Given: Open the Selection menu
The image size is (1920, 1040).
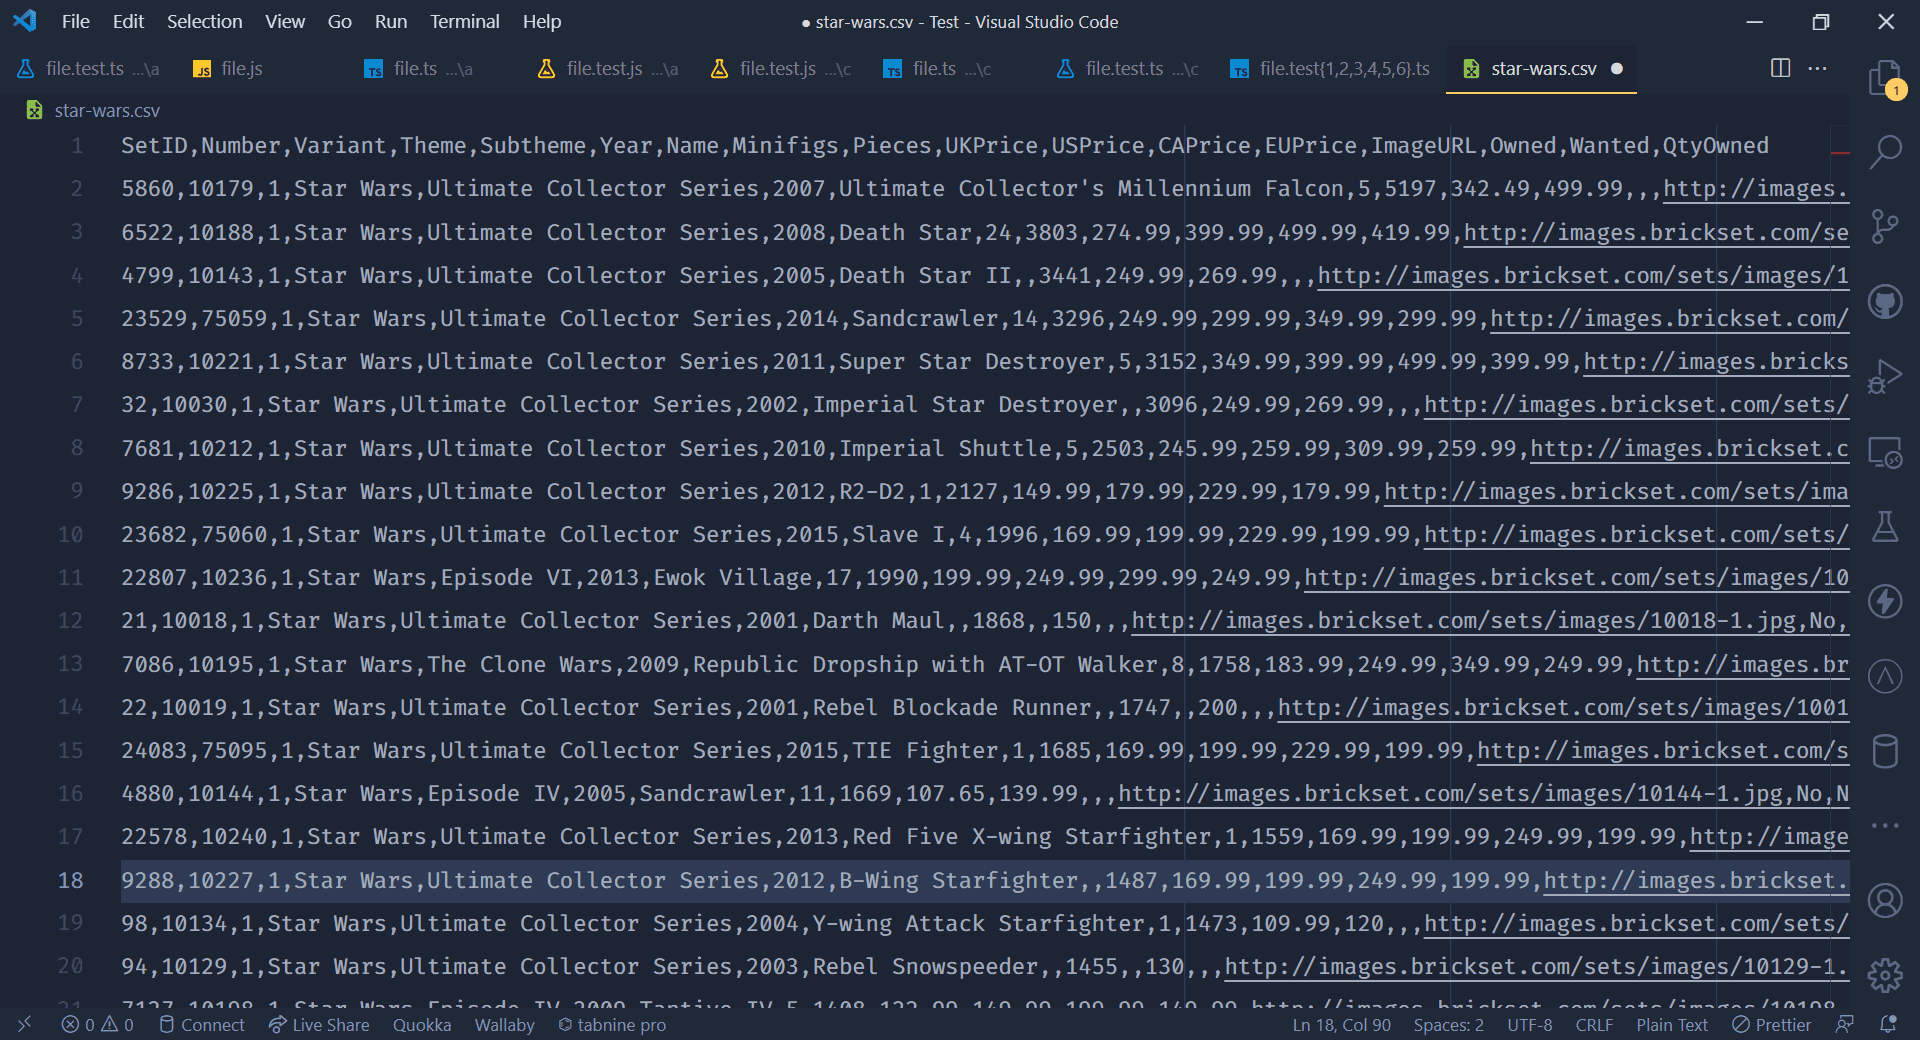Looking at the screenshot, I should (x=204, y=21).
